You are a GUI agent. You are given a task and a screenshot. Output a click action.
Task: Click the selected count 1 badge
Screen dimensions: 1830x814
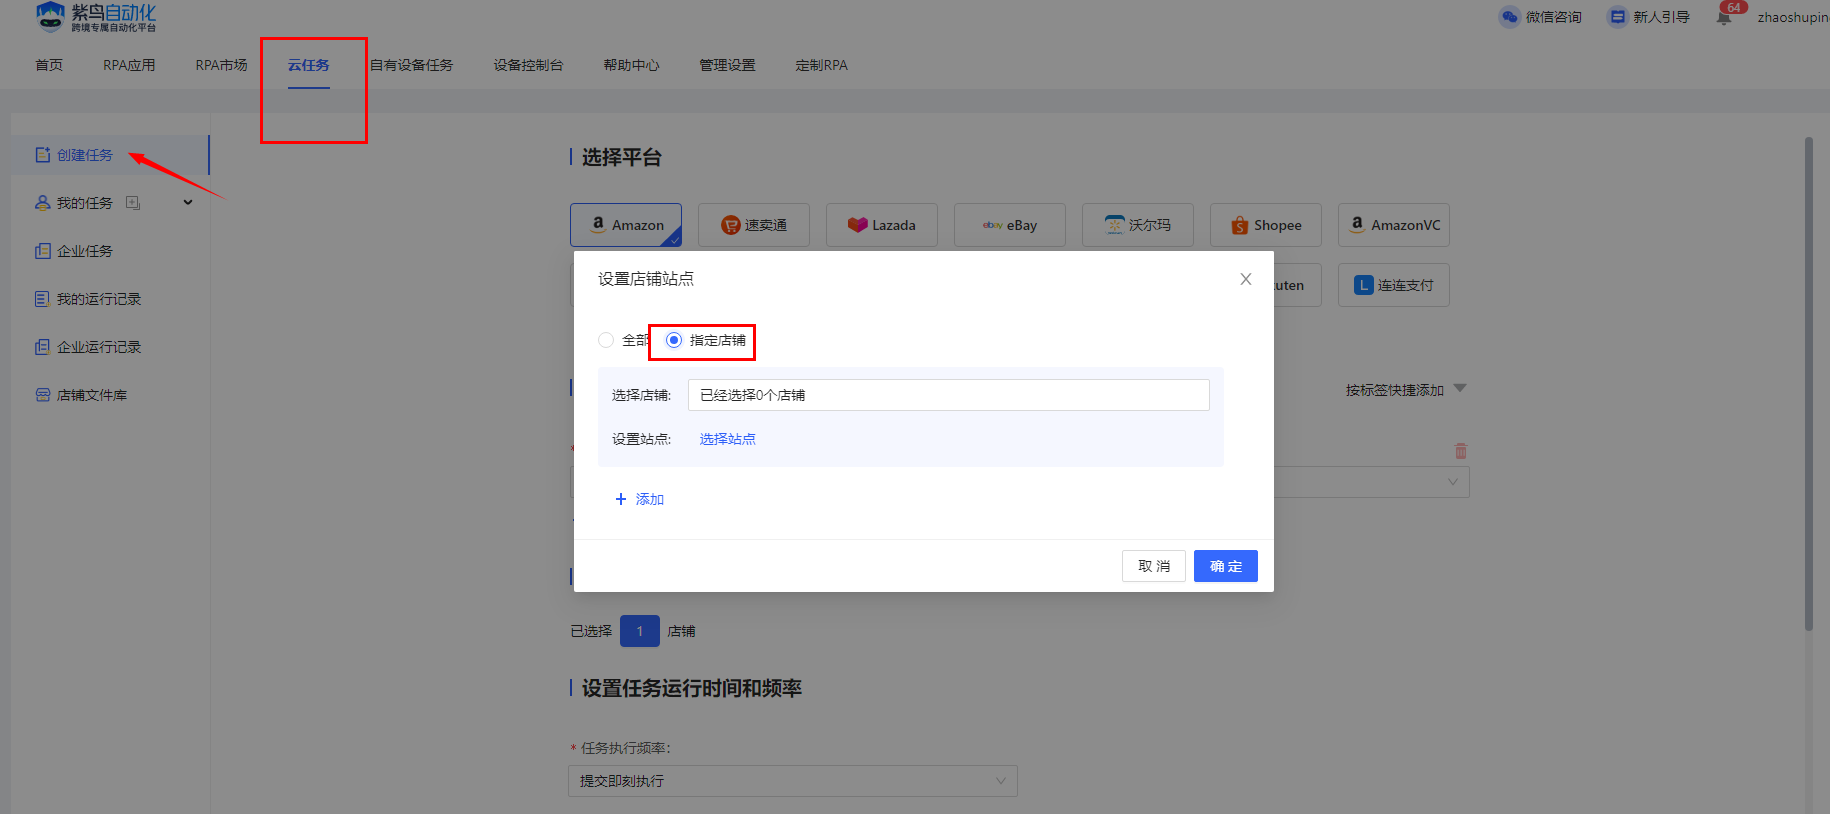tap(640, 631)
